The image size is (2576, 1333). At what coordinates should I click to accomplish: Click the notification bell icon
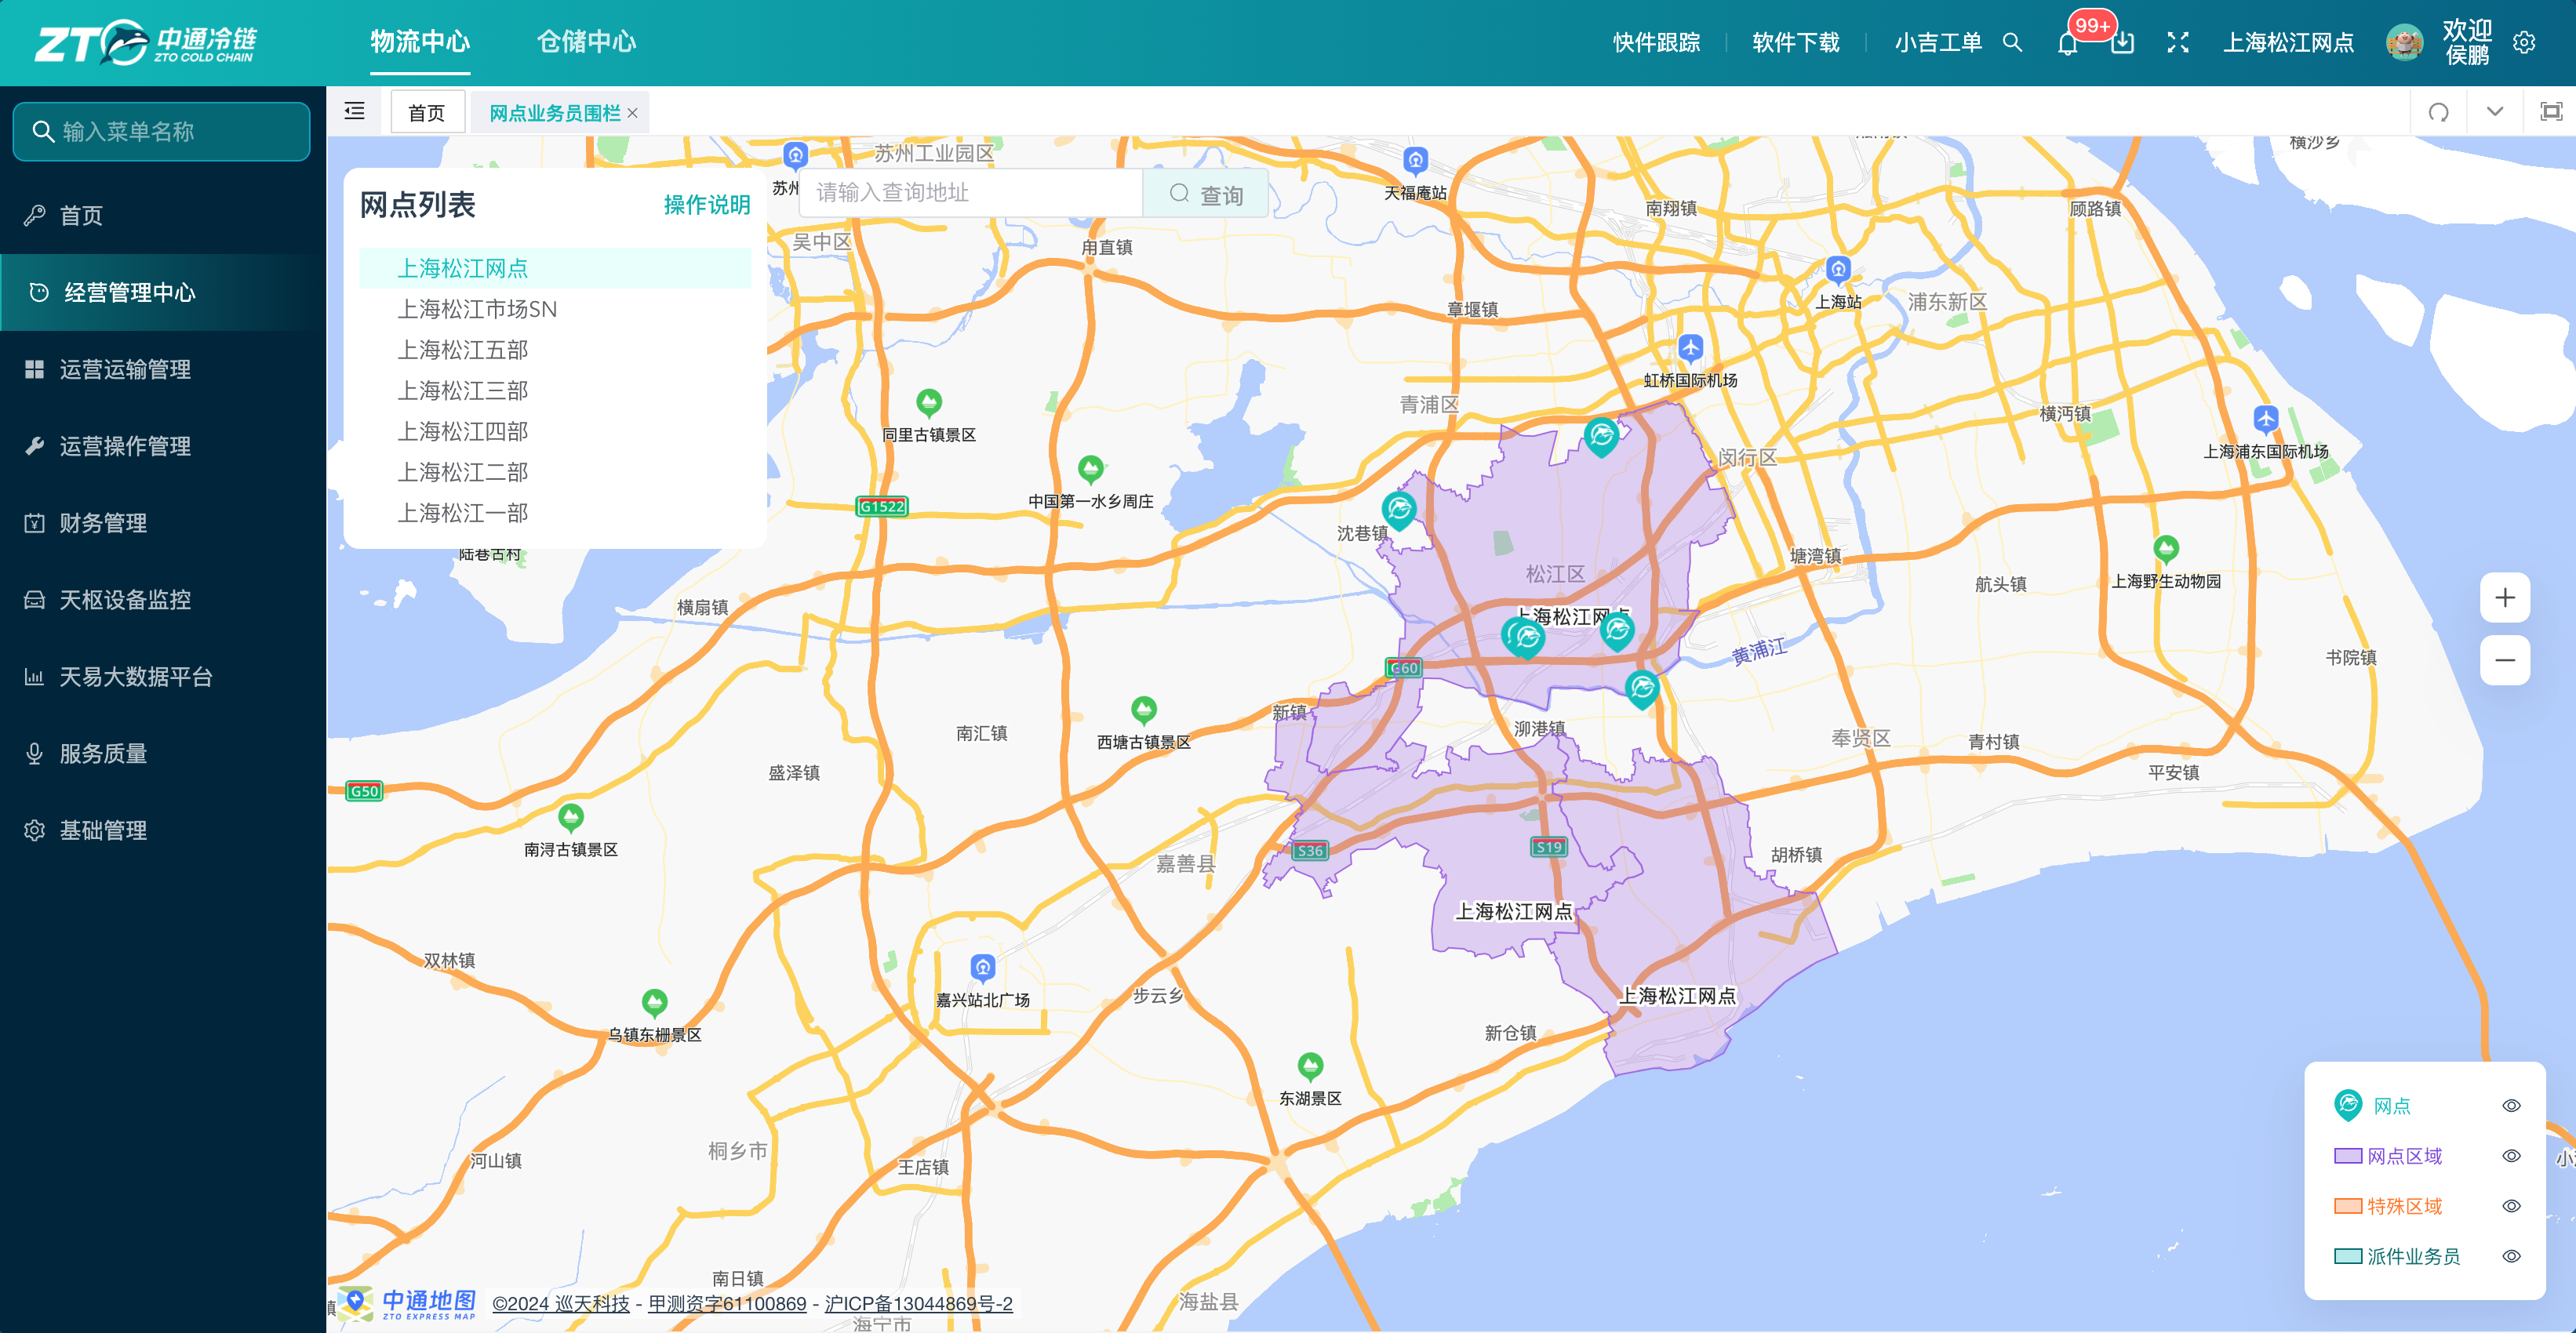(2067, 43)
